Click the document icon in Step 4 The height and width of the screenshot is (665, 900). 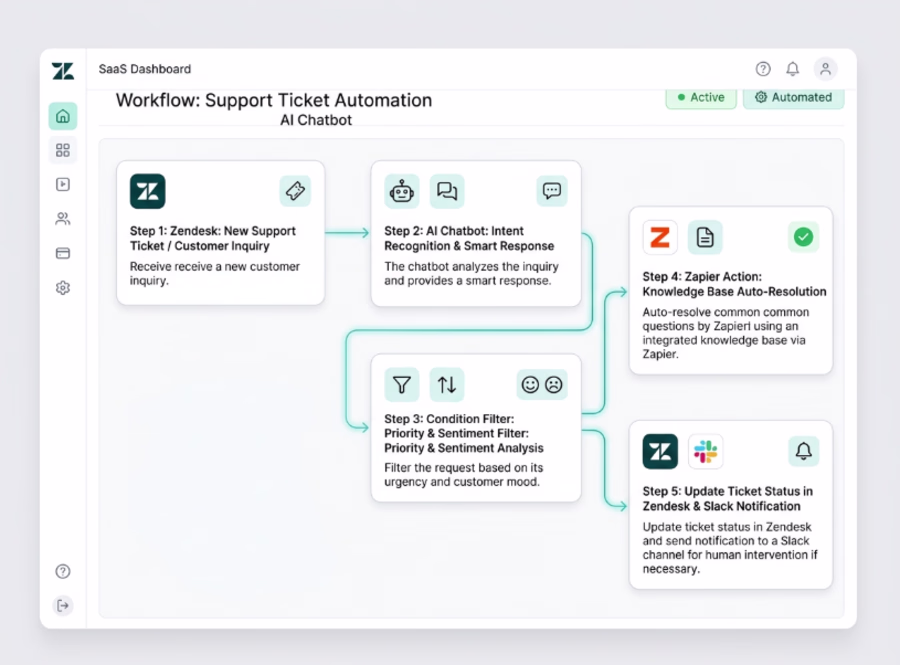705,237
